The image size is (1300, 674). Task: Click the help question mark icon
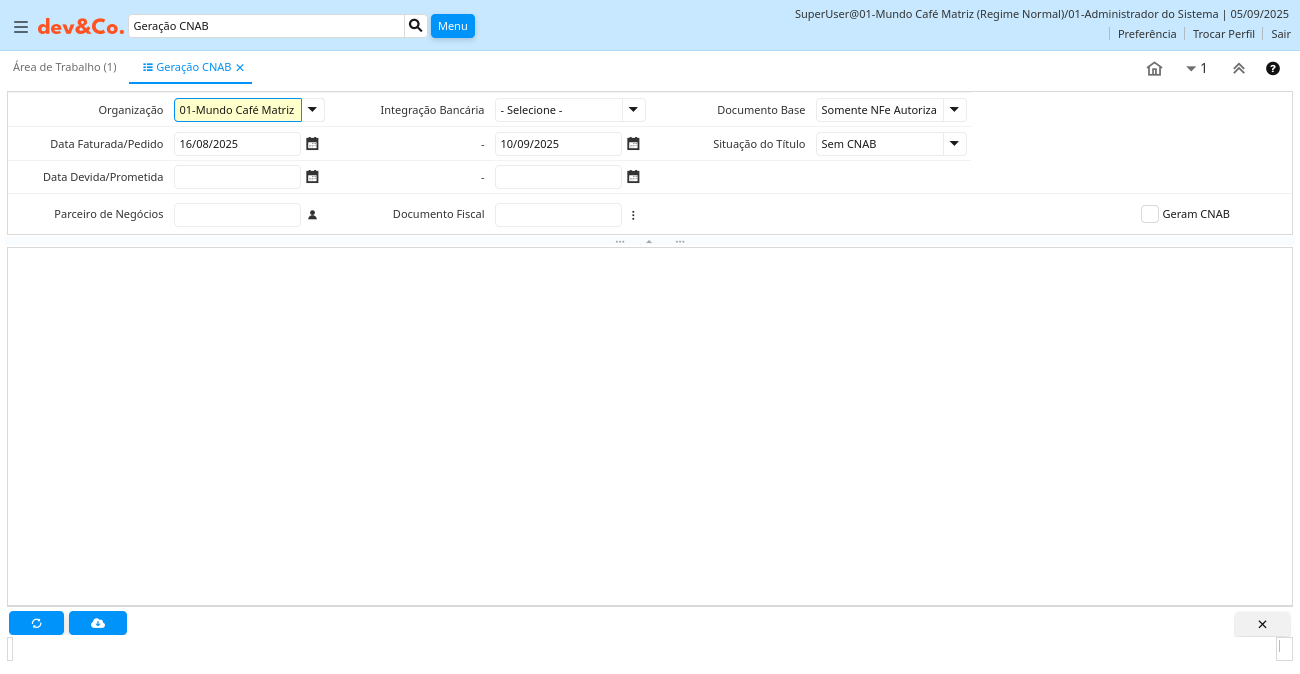coord(1273,69)
